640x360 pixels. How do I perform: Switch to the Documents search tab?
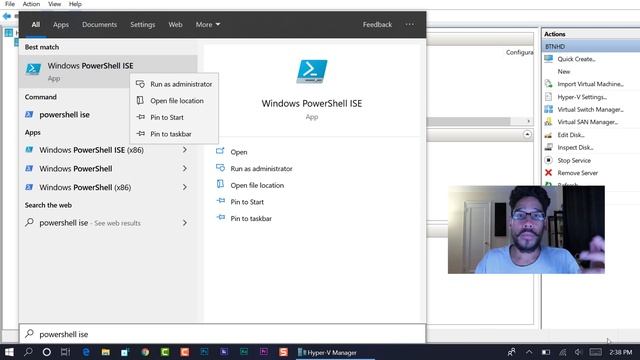[99, 24]
